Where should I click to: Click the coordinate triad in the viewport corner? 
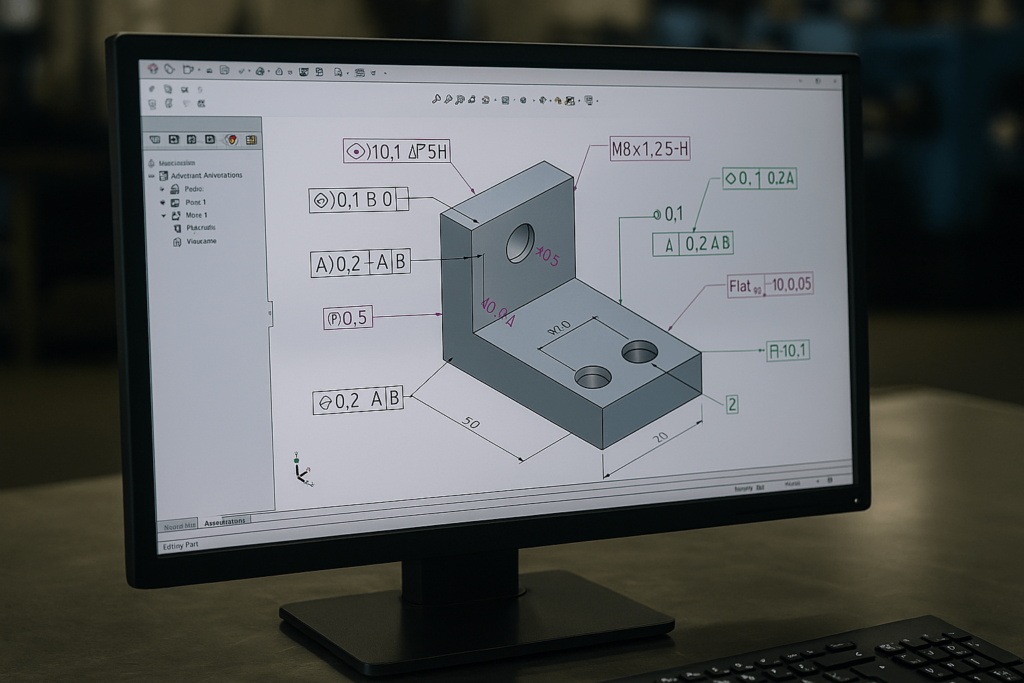point(303,470)
